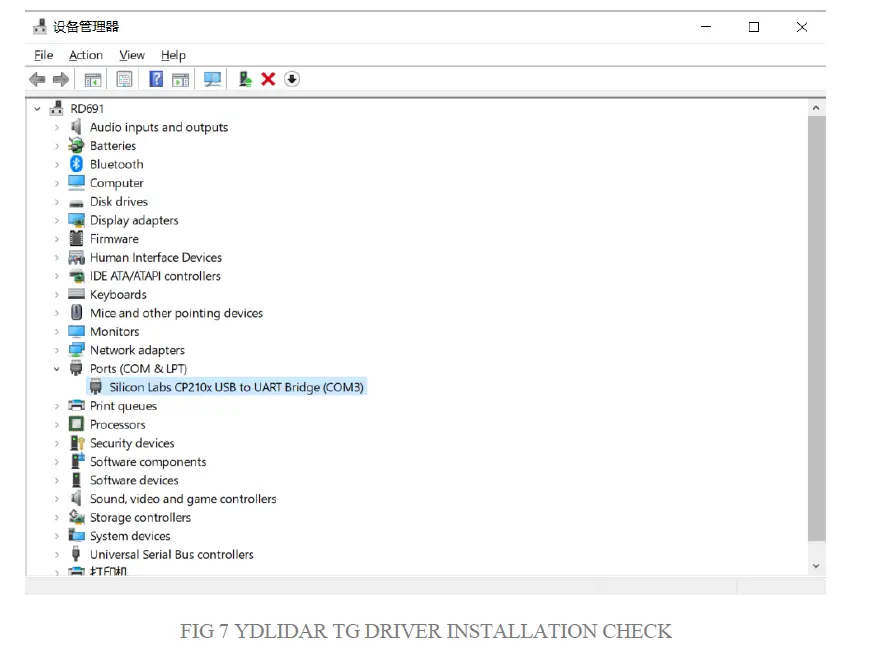Select the RD691 computer name
This screenshot has height=668, width=890.
(x=87, y=108)
